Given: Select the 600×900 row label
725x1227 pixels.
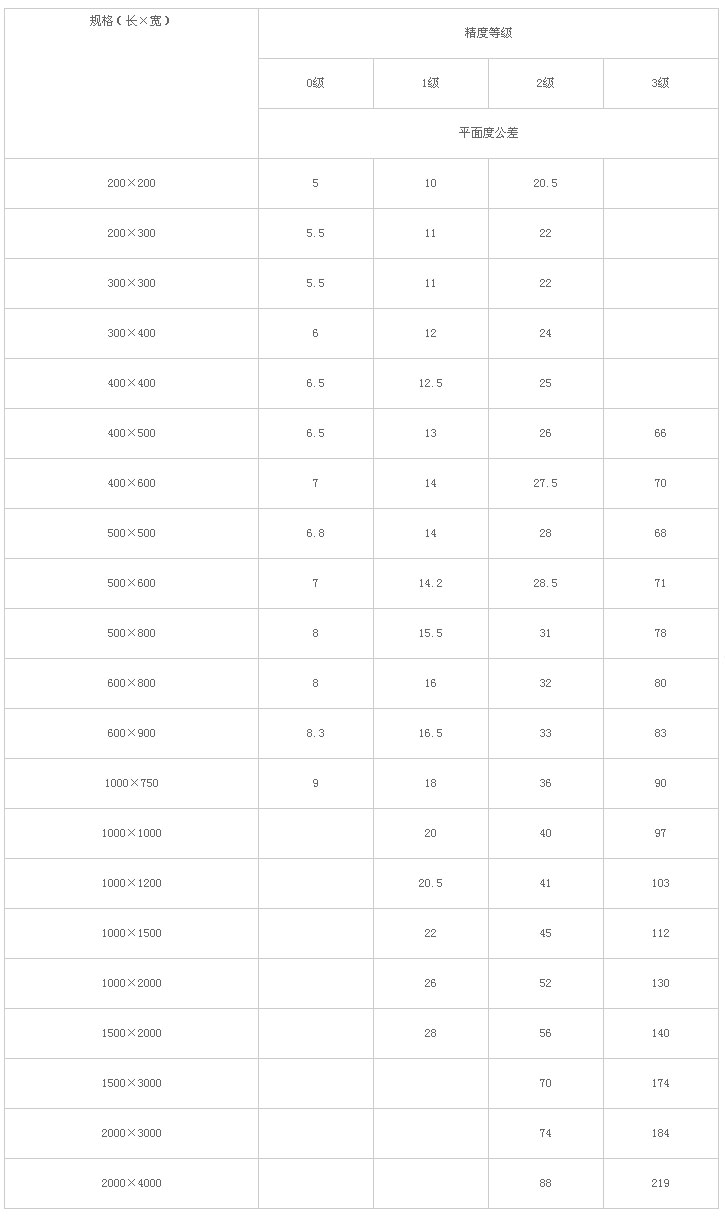Looking at the screenshot, I should pos(131,734).
